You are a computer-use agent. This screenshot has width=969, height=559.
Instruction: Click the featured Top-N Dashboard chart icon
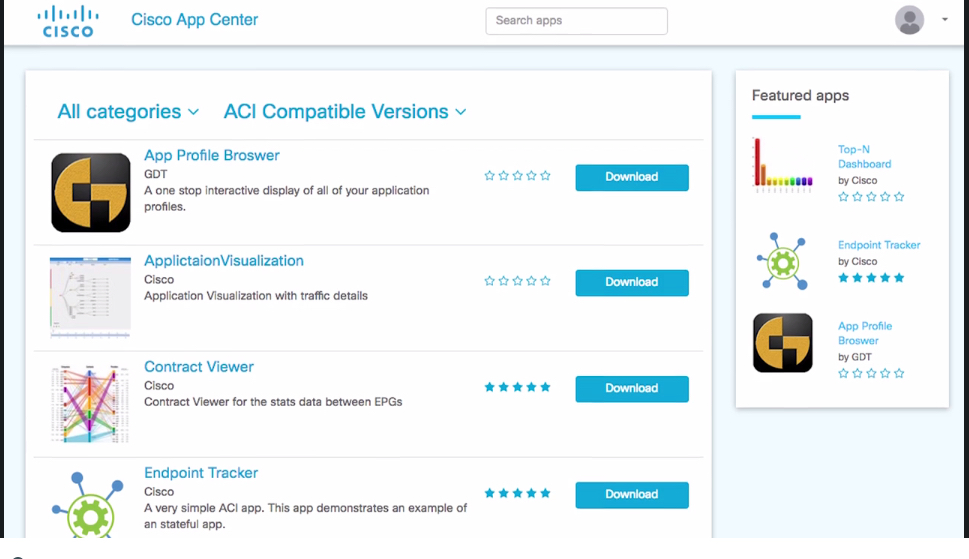pyautogui.click(x=782, y=164)
